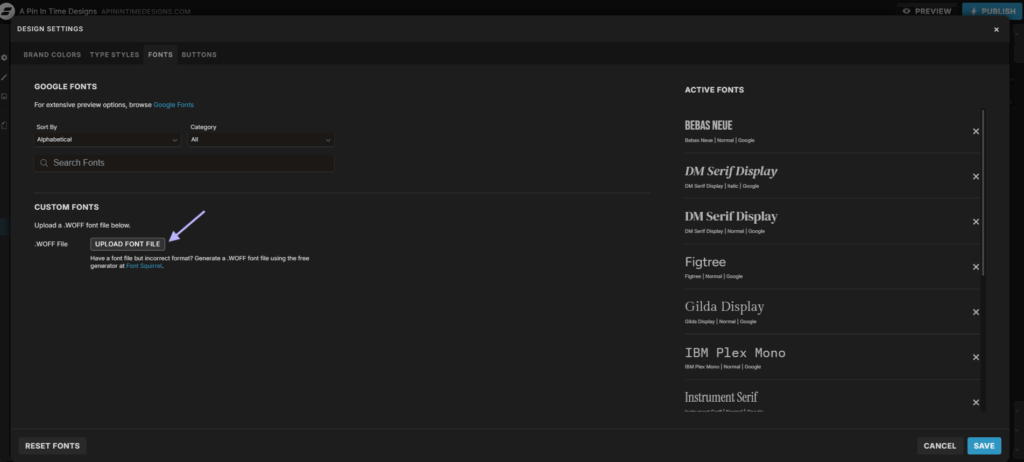Switch to Brand Colors tab
1024x462 pixels.
point(52,54)
